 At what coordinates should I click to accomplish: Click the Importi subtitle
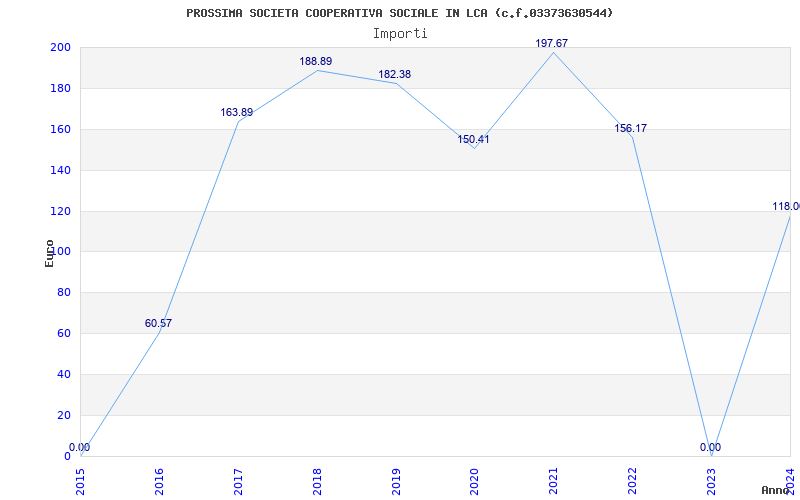[400, 34]
